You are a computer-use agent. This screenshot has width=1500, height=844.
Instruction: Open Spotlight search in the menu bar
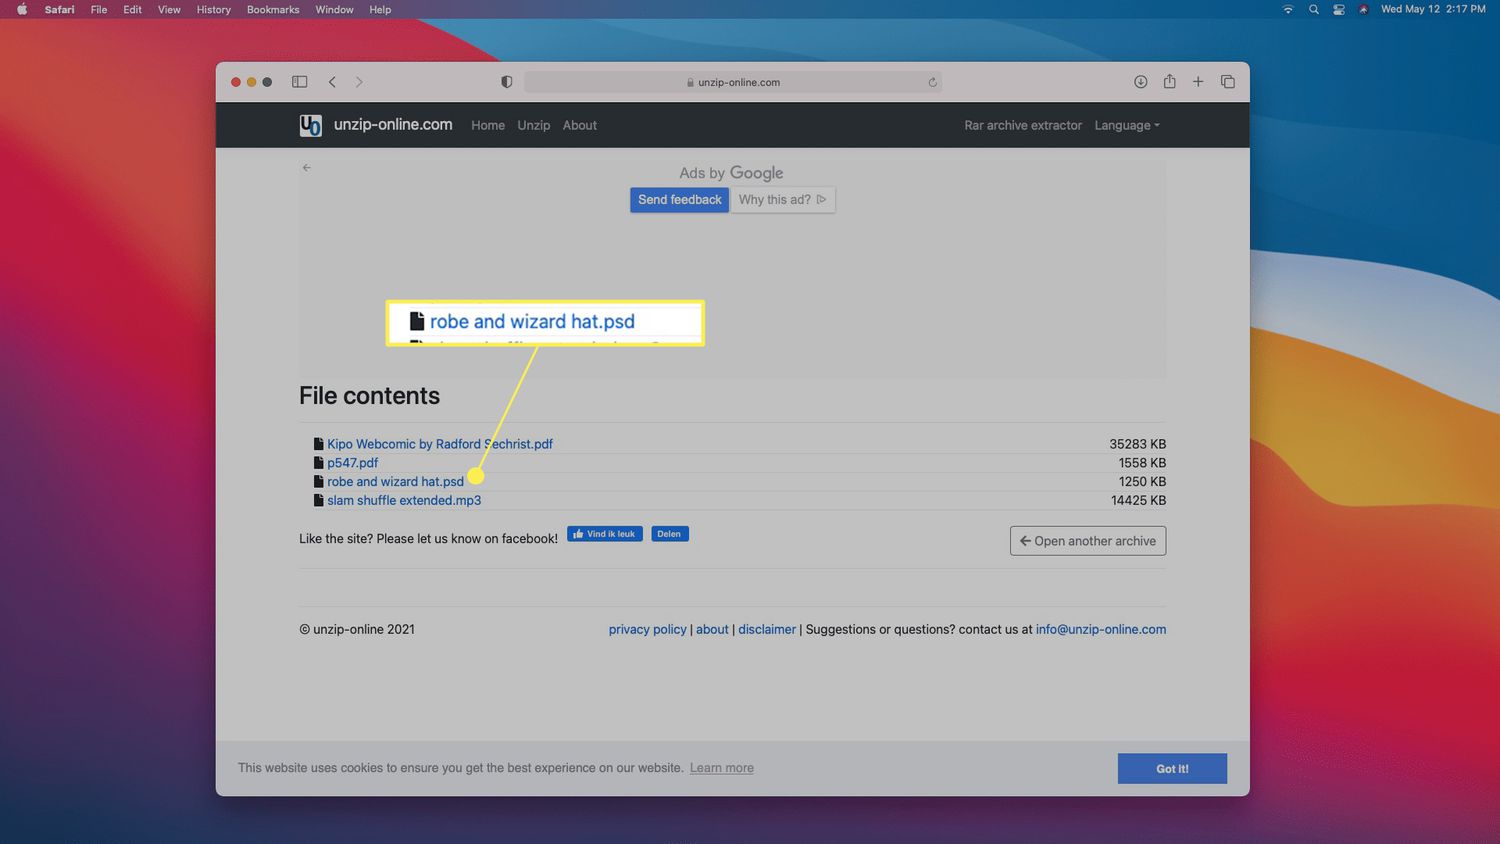pos(1313,10)
